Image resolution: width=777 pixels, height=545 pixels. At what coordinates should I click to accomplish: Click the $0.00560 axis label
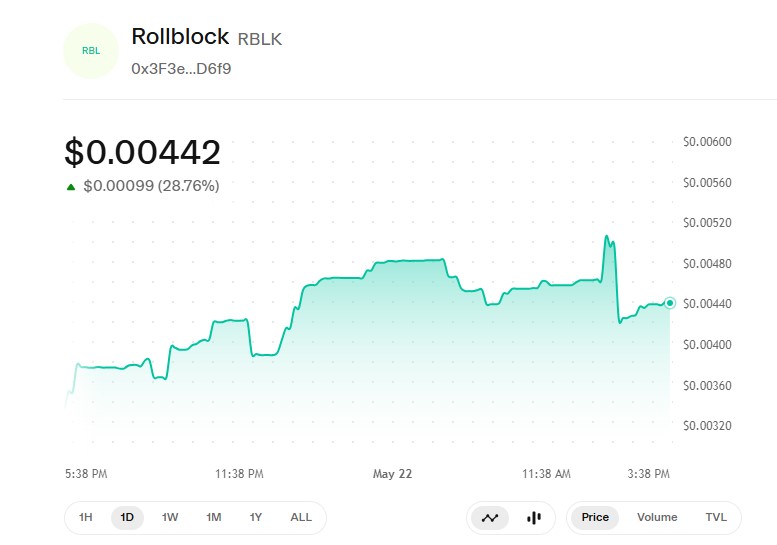(x=707, y=183)
